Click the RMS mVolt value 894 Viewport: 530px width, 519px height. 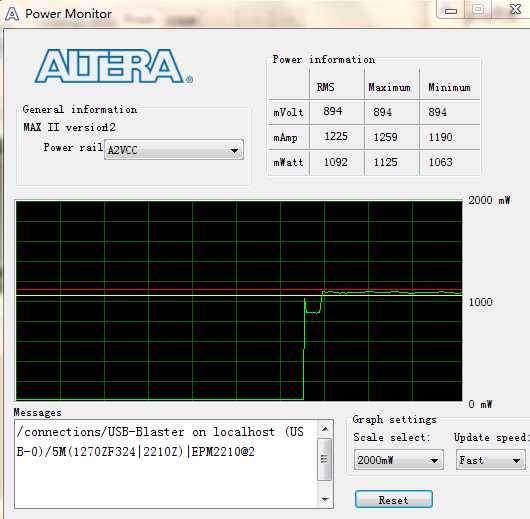(333, 111)
